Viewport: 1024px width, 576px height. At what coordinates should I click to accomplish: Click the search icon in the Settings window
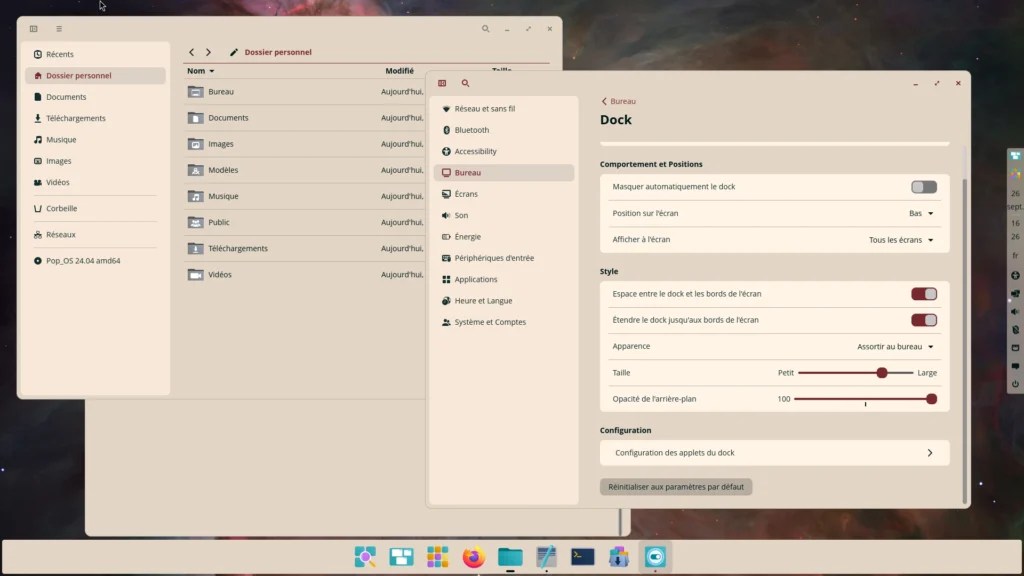tap(466, 83)
